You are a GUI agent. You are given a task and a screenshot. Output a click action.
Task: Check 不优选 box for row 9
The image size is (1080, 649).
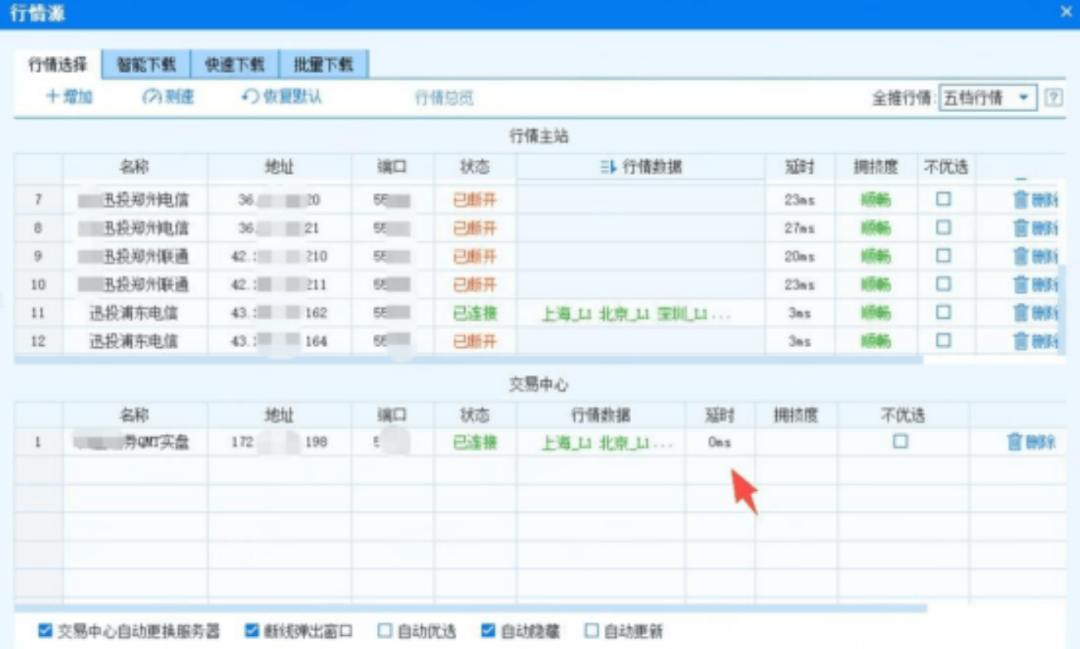pyautogui.click(x=943, y=256)
